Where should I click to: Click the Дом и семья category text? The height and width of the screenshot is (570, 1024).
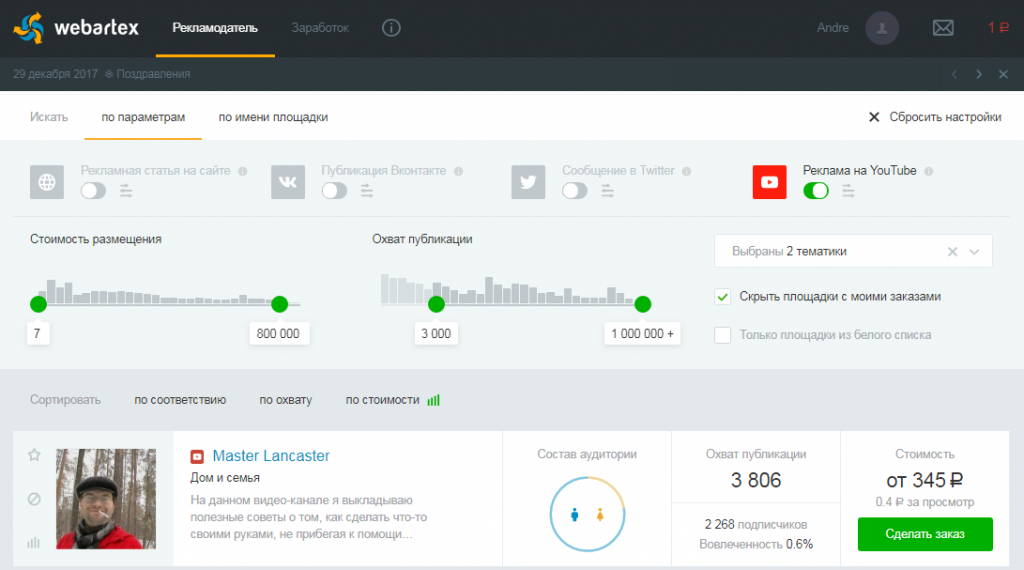225,478
